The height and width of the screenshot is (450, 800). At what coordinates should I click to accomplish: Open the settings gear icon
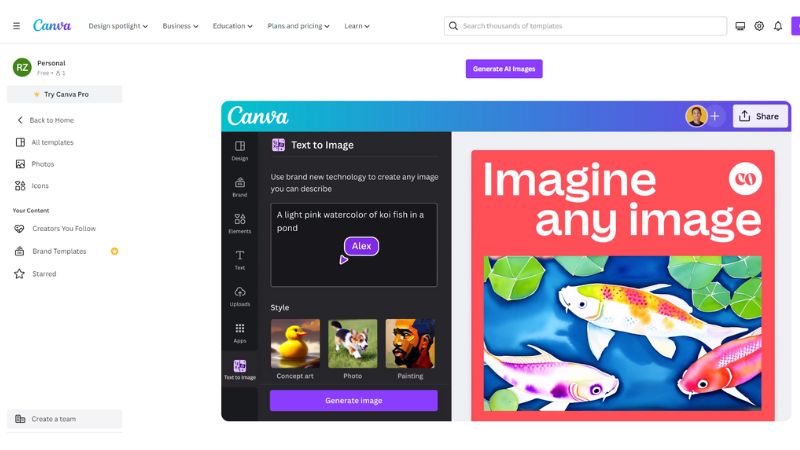pyautogui.click(x=759, y=26)
